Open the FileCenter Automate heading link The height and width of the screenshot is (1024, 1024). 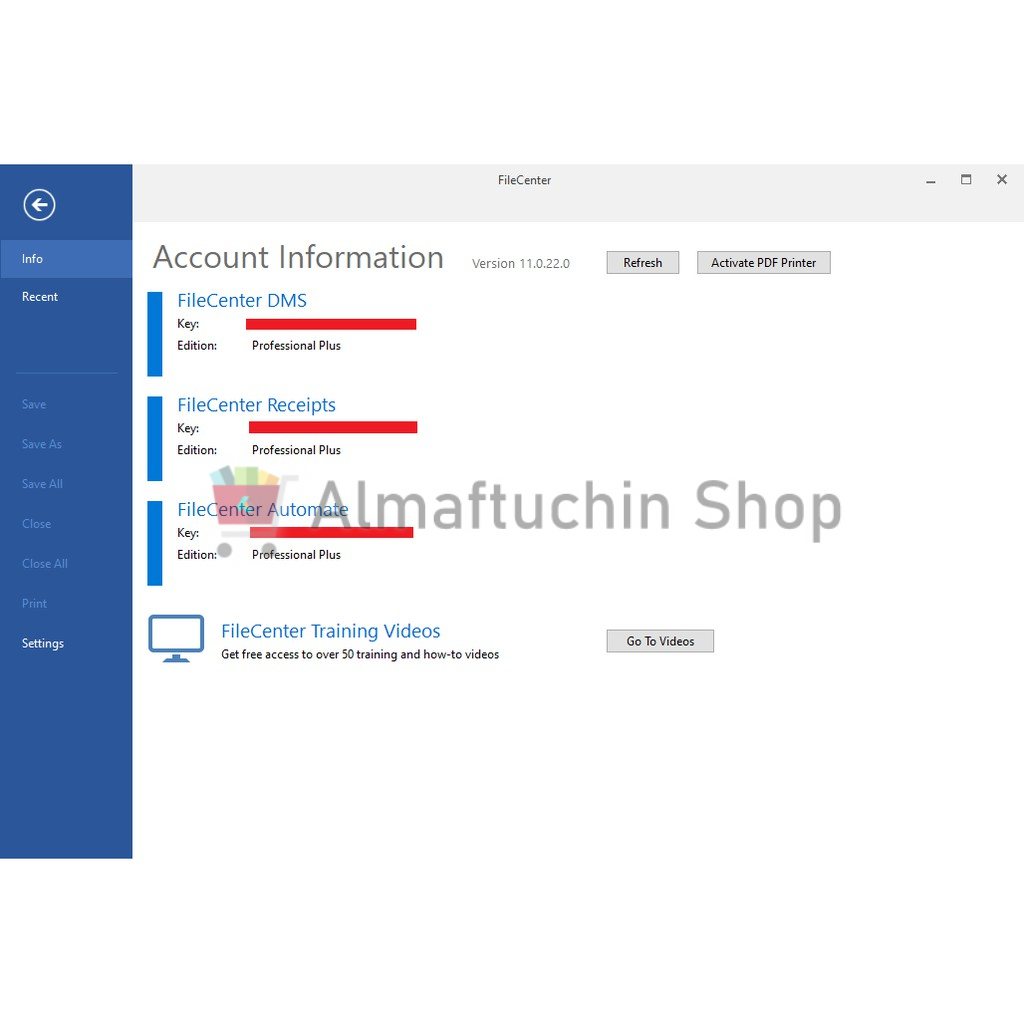tap(263, 509)
